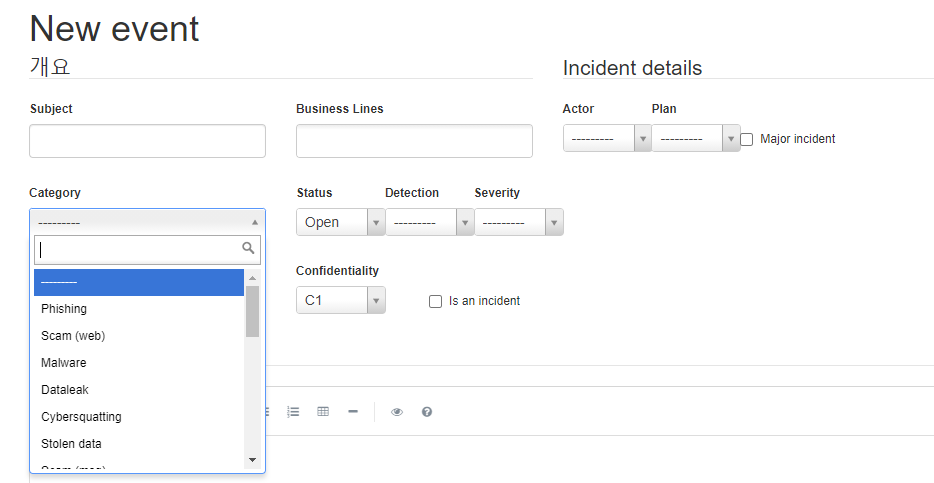Toggle preview with the eye icon
The width and height of the screenshot is (934, 483).
pos(397,412)
